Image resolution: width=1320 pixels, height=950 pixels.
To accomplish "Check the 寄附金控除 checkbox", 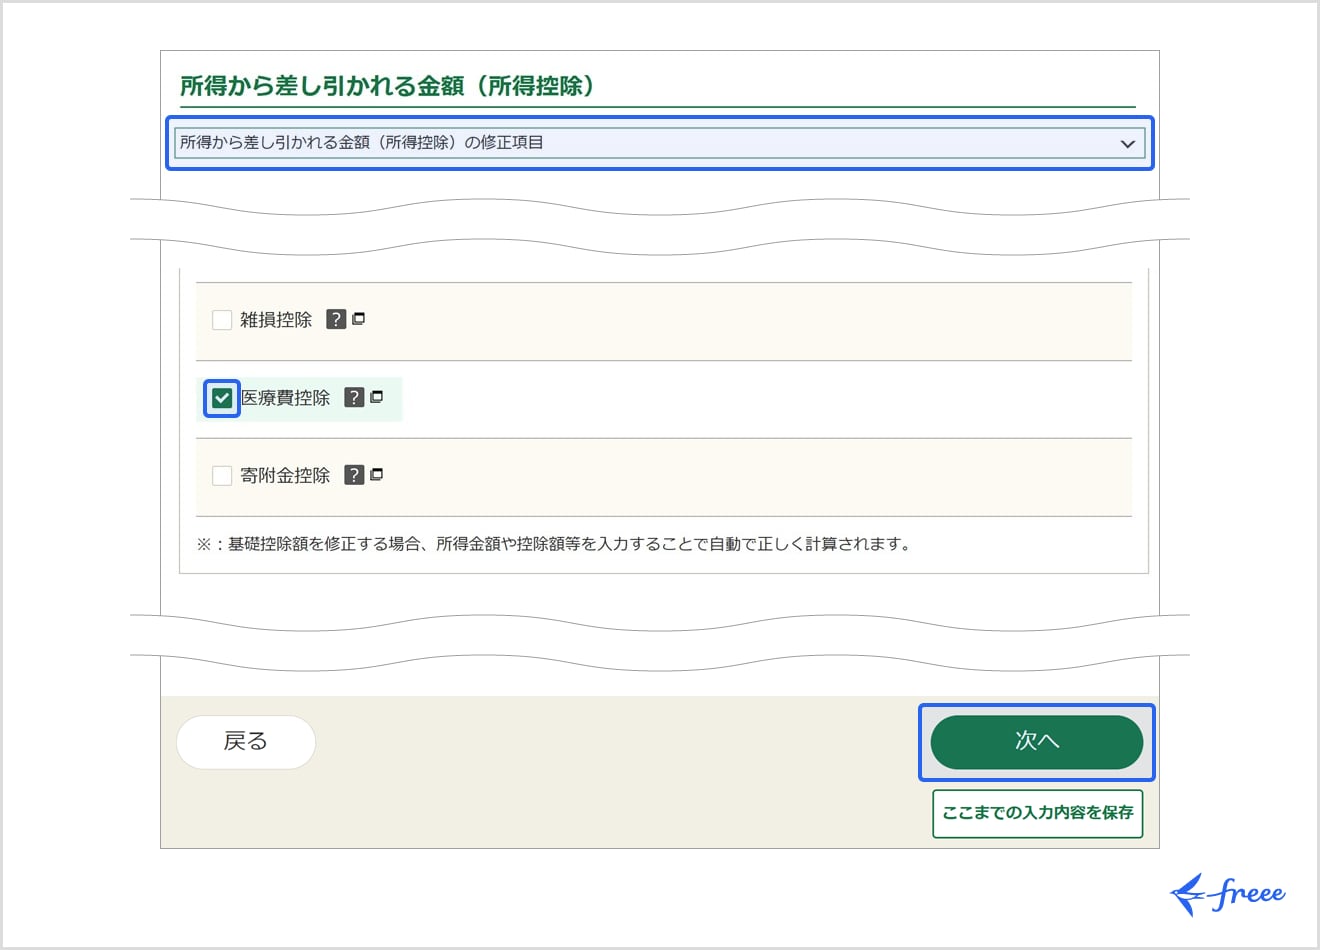I will tap(221, 475).
